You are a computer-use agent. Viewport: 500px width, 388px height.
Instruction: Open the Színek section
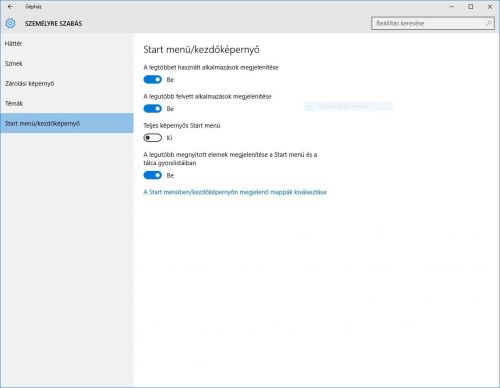click(67, 63)
